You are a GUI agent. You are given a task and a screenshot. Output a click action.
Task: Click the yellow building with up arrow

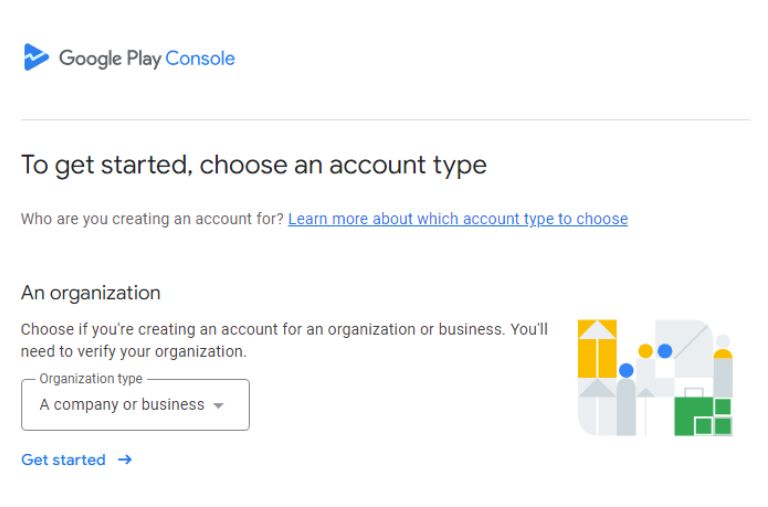[597, 349]
